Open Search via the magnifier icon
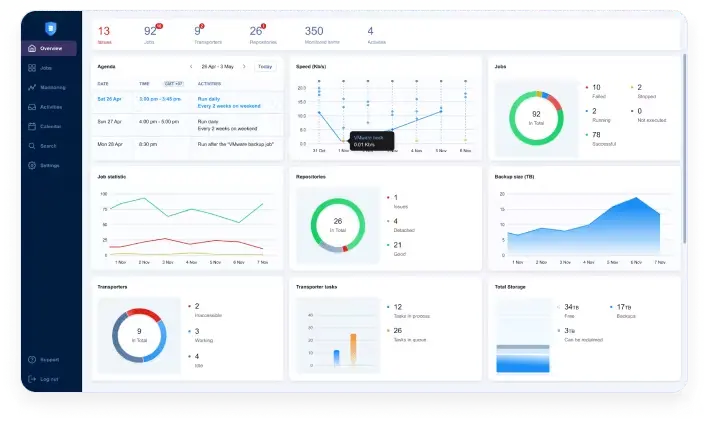708x423 pixels. (x=32, y=146)
